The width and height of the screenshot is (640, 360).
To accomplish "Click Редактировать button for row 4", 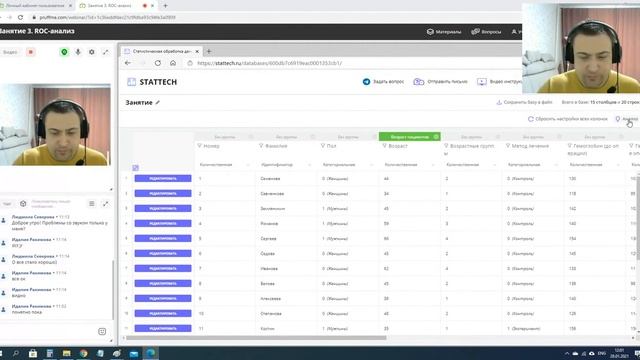I will (x=163, y=223).
